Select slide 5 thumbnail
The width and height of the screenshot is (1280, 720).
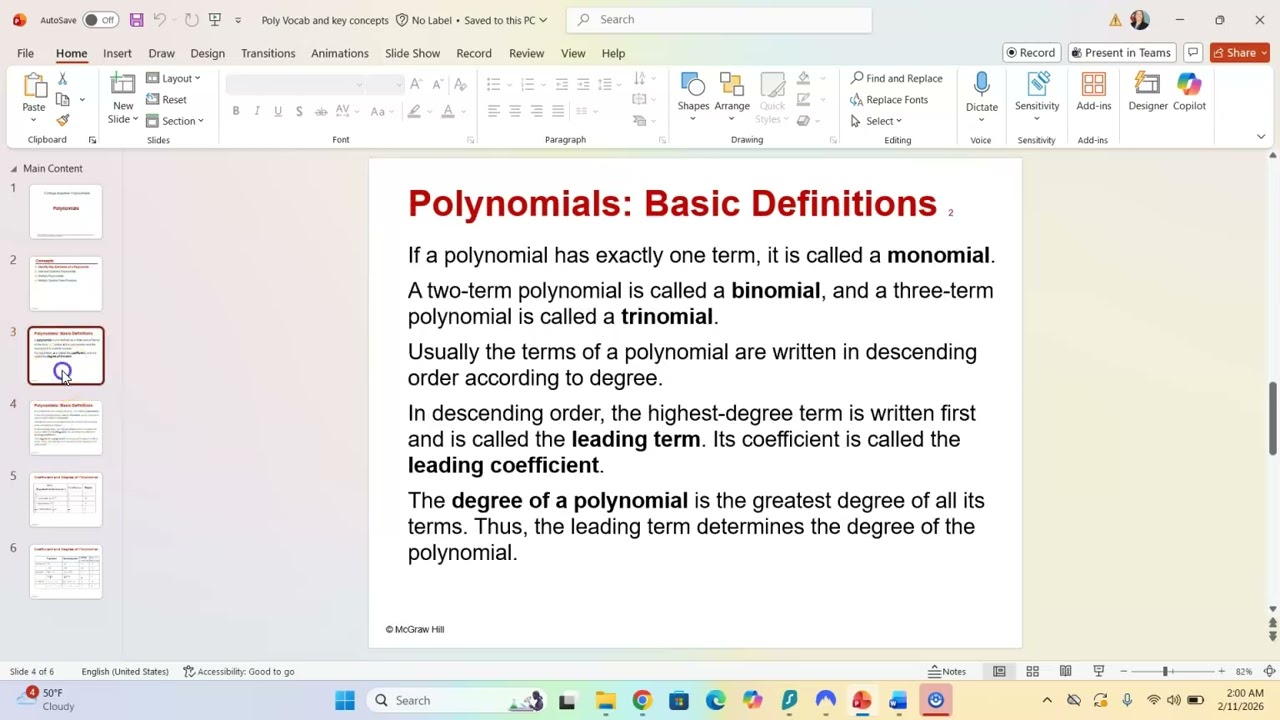pyautogui.click(x=66, y=500)
